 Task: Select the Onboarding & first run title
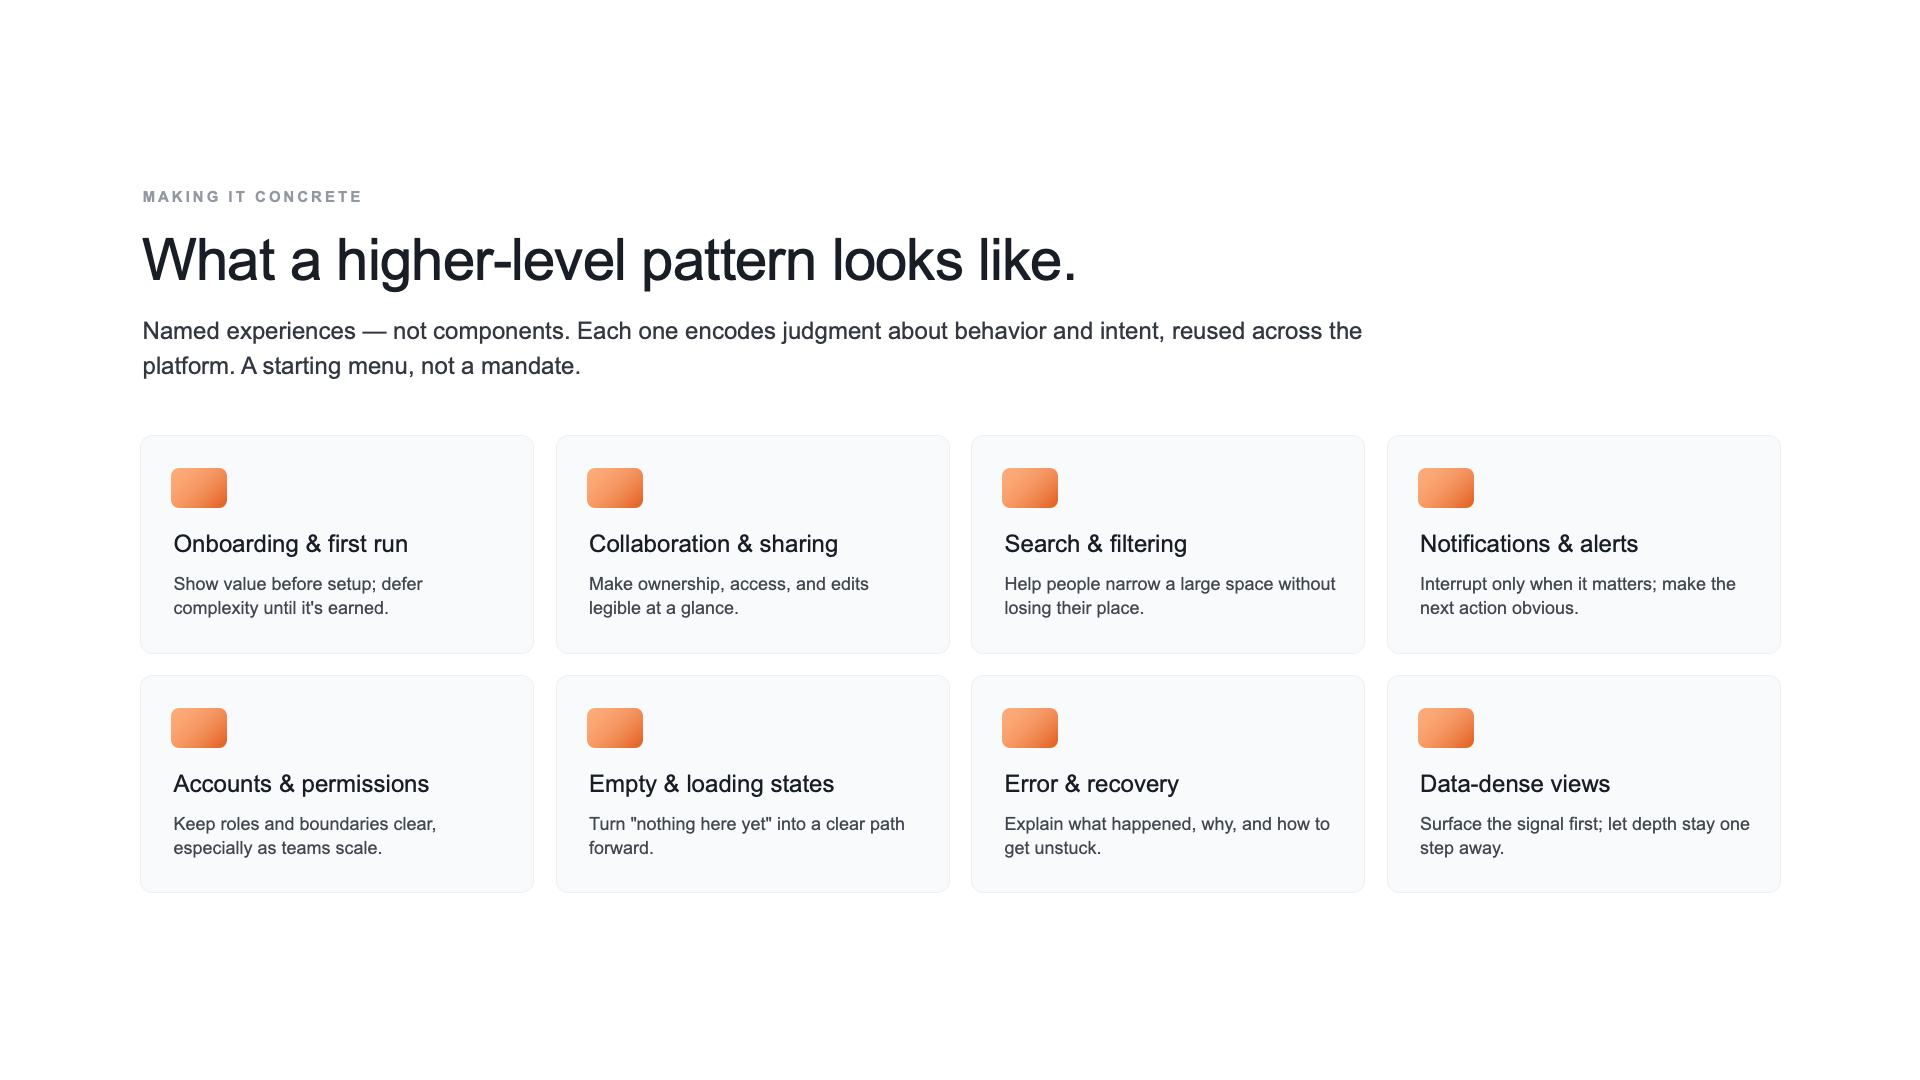[291, 544]
